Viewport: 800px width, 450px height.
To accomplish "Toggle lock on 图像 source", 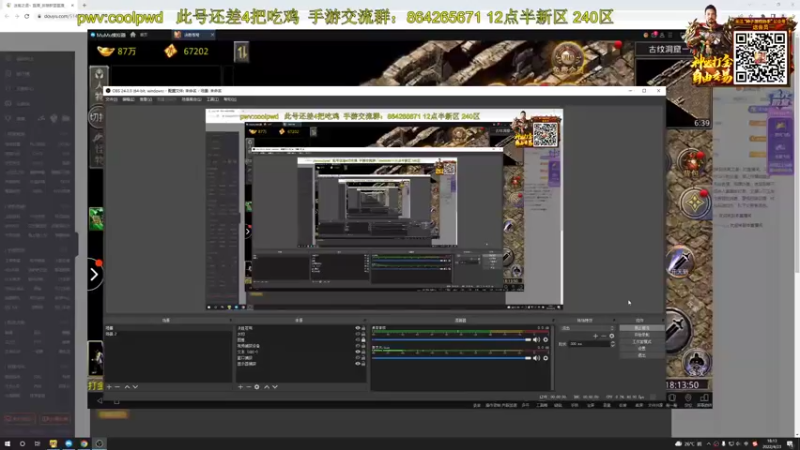I will click(363, 340).
